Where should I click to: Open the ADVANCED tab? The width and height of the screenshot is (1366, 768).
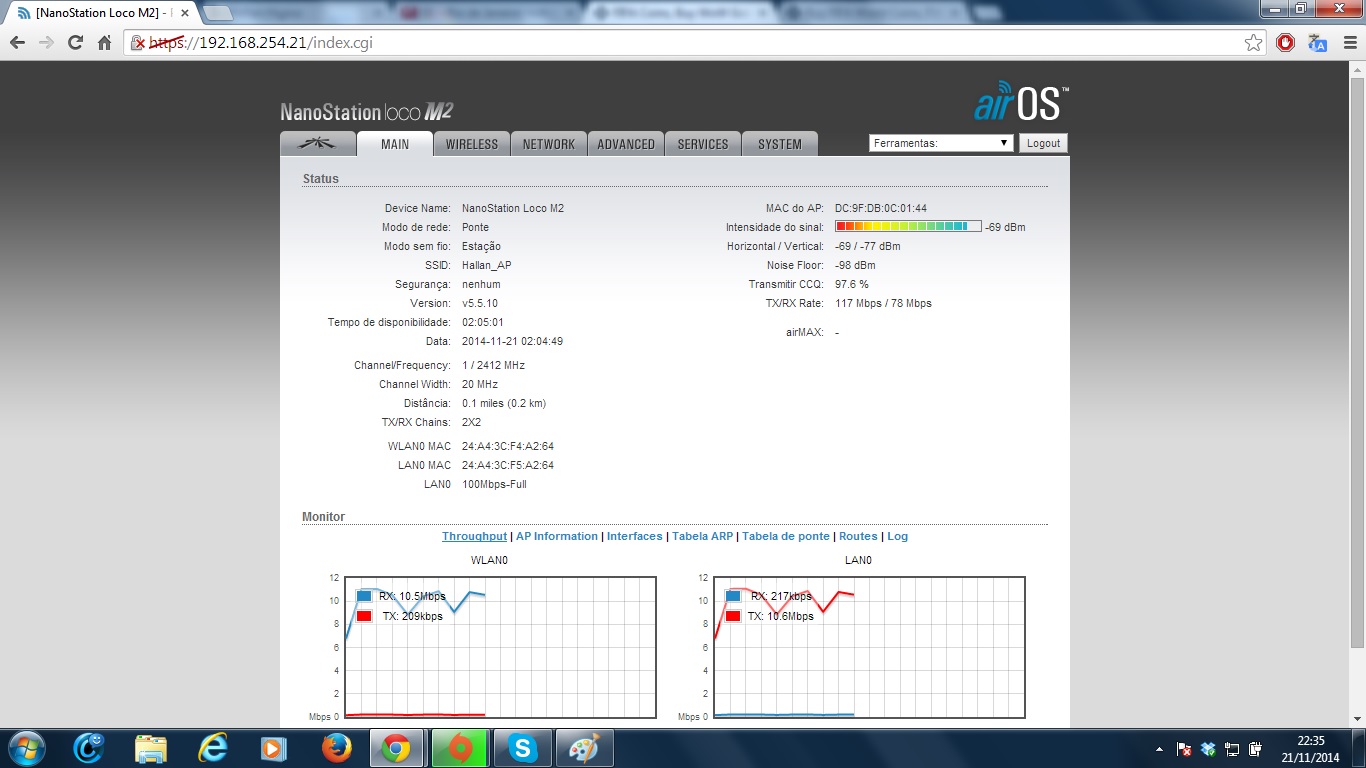pyautogui.click(x=626, y=144)
